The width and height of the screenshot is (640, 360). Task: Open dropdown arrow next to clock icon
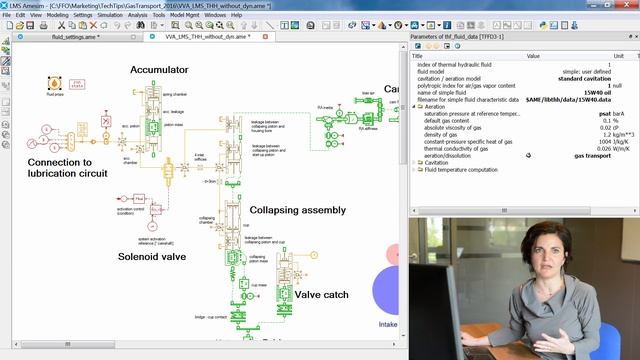pos(406,25)
